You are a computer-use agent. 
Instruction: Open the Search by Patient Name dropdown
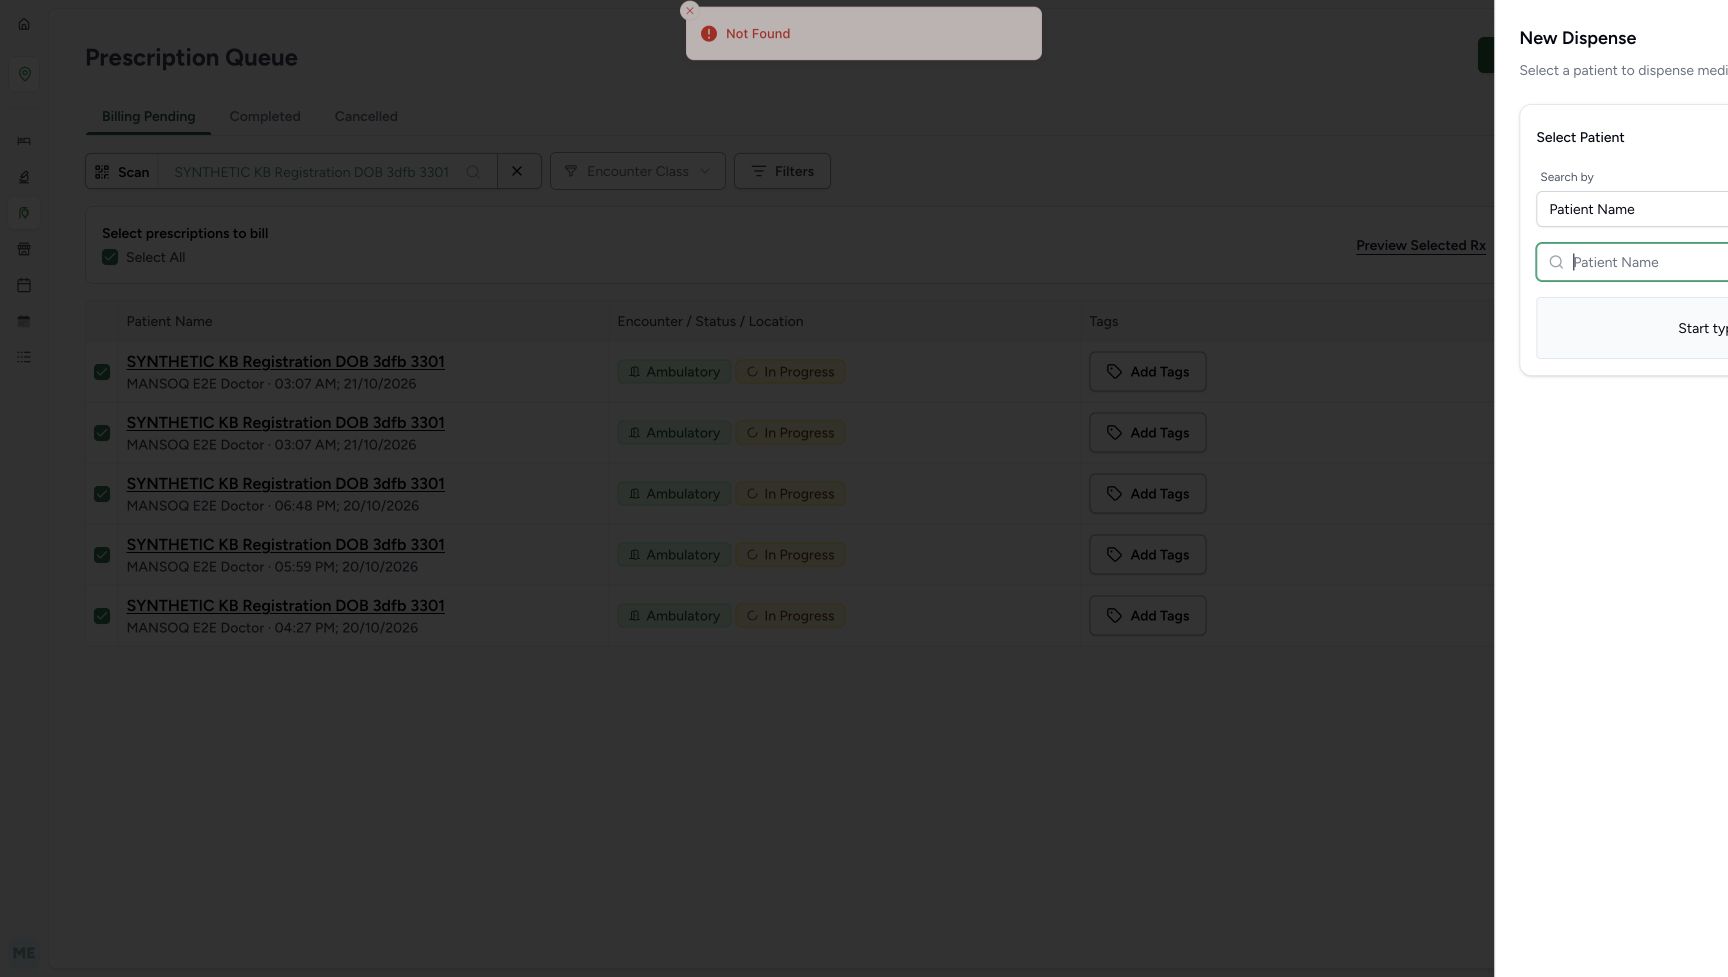[x=1632, y=209]
